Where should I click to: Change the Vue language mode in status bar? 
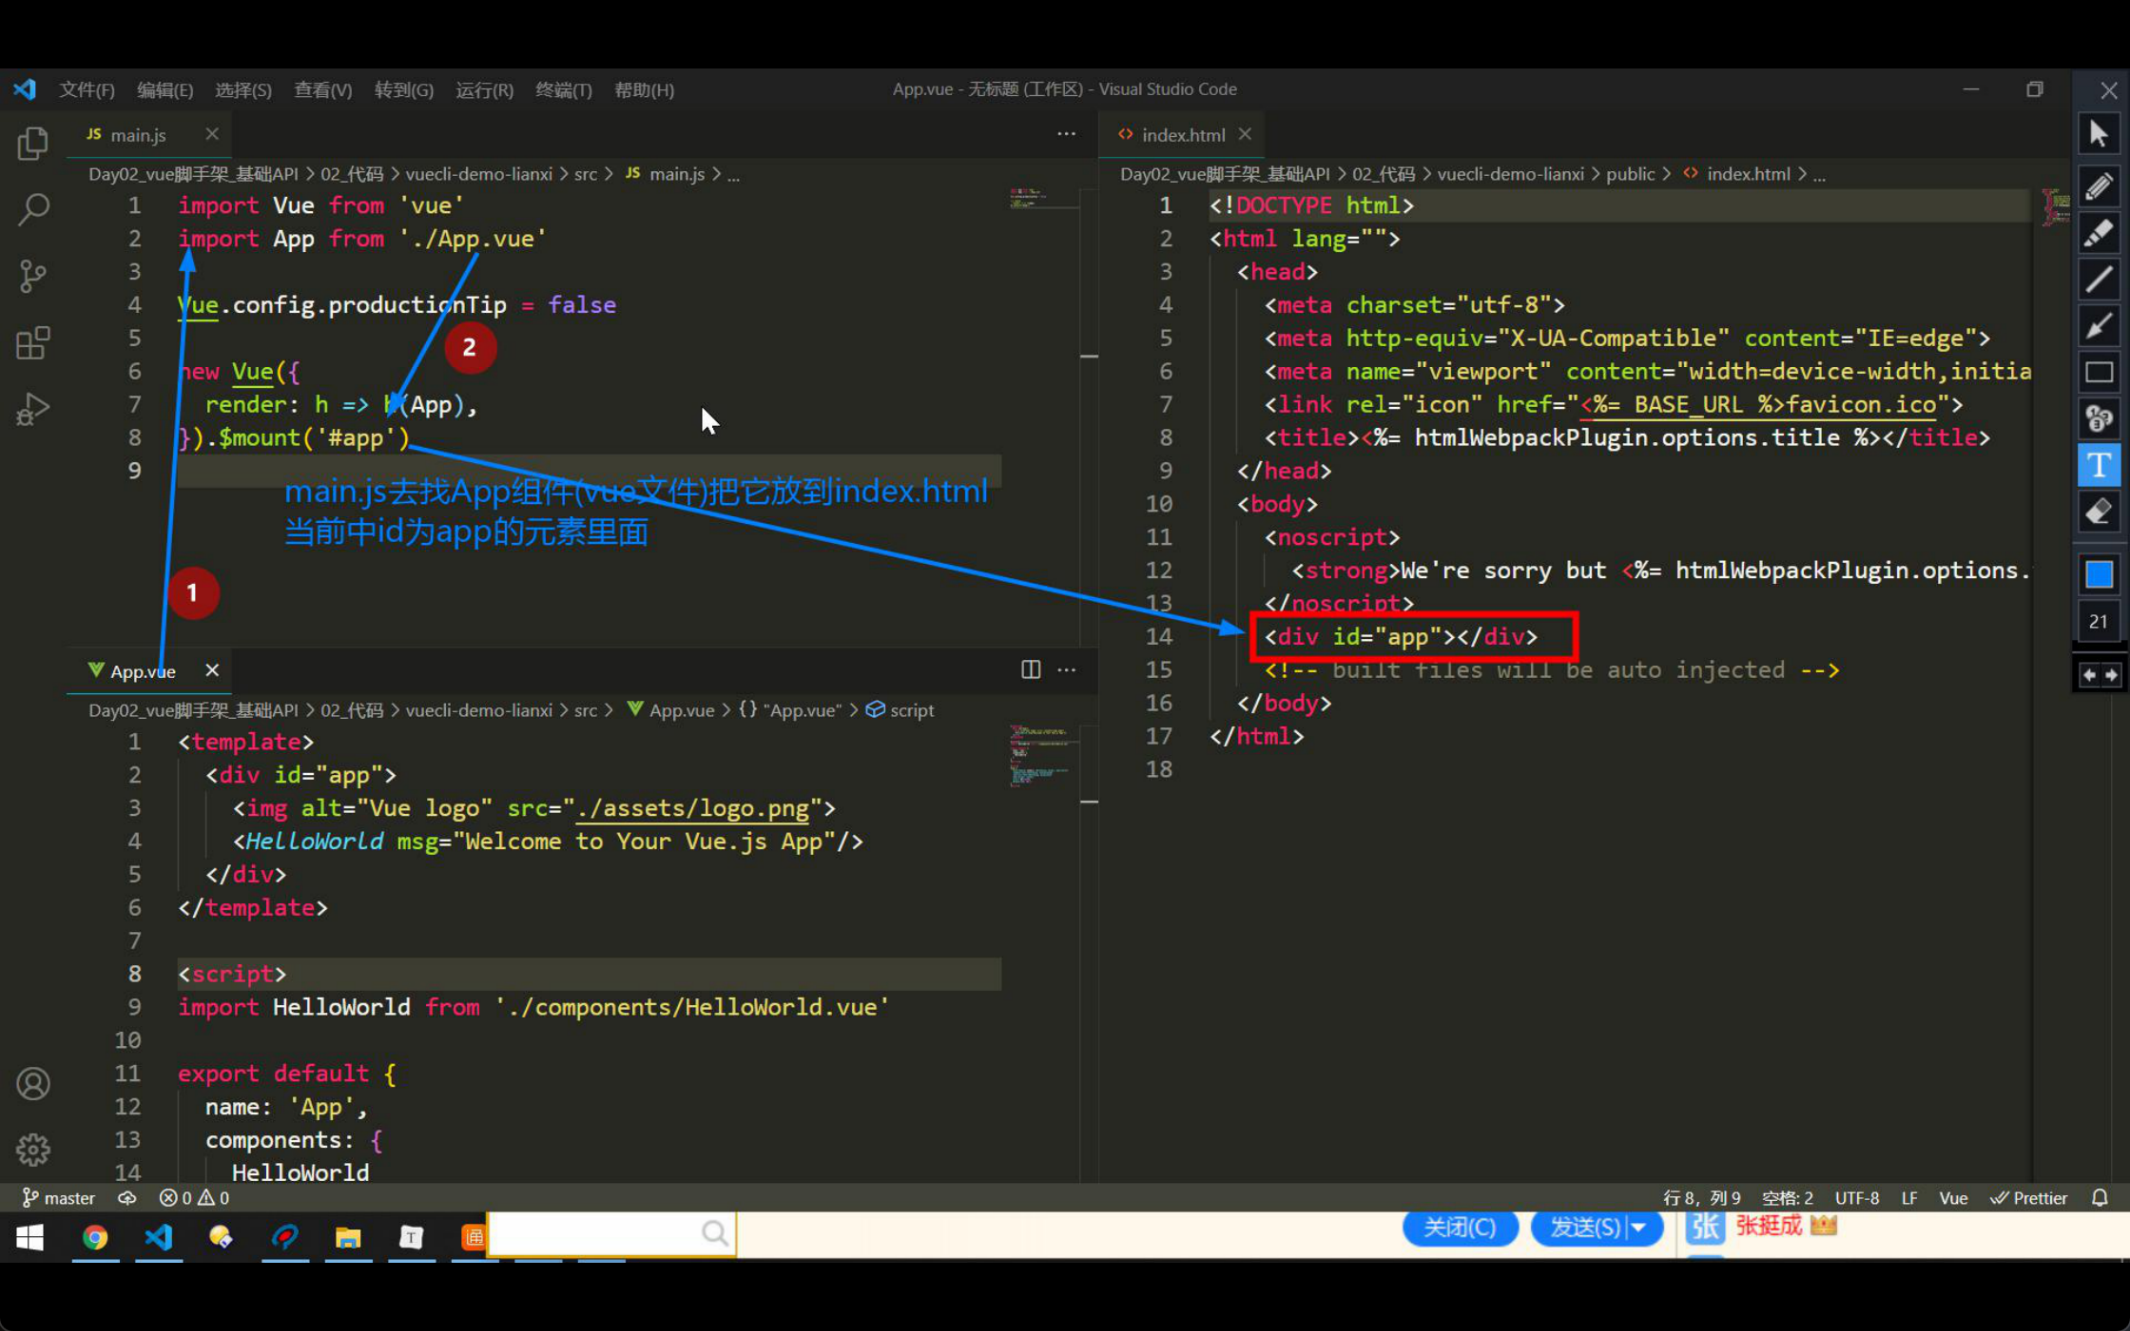pos(1953,1197)
